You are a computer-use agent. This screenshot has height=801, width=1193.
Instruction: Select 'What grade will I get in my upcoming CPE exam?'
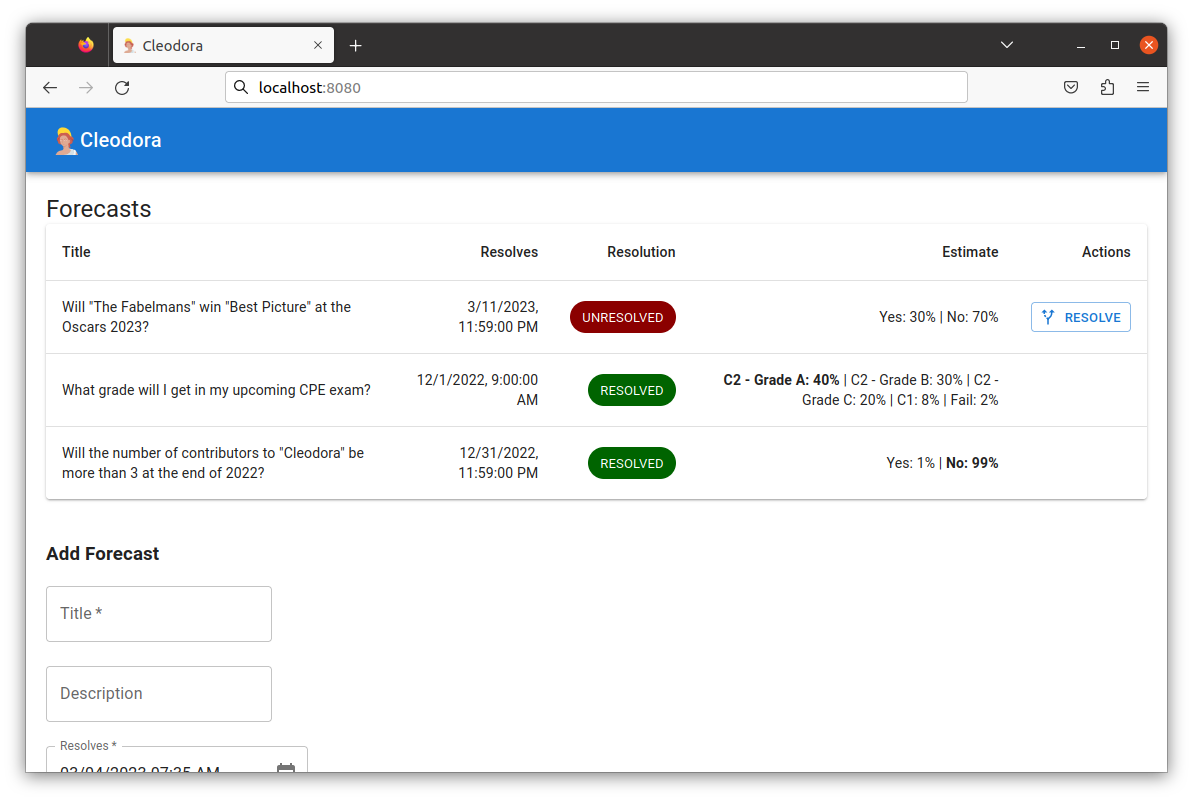[x=216, y=390]
